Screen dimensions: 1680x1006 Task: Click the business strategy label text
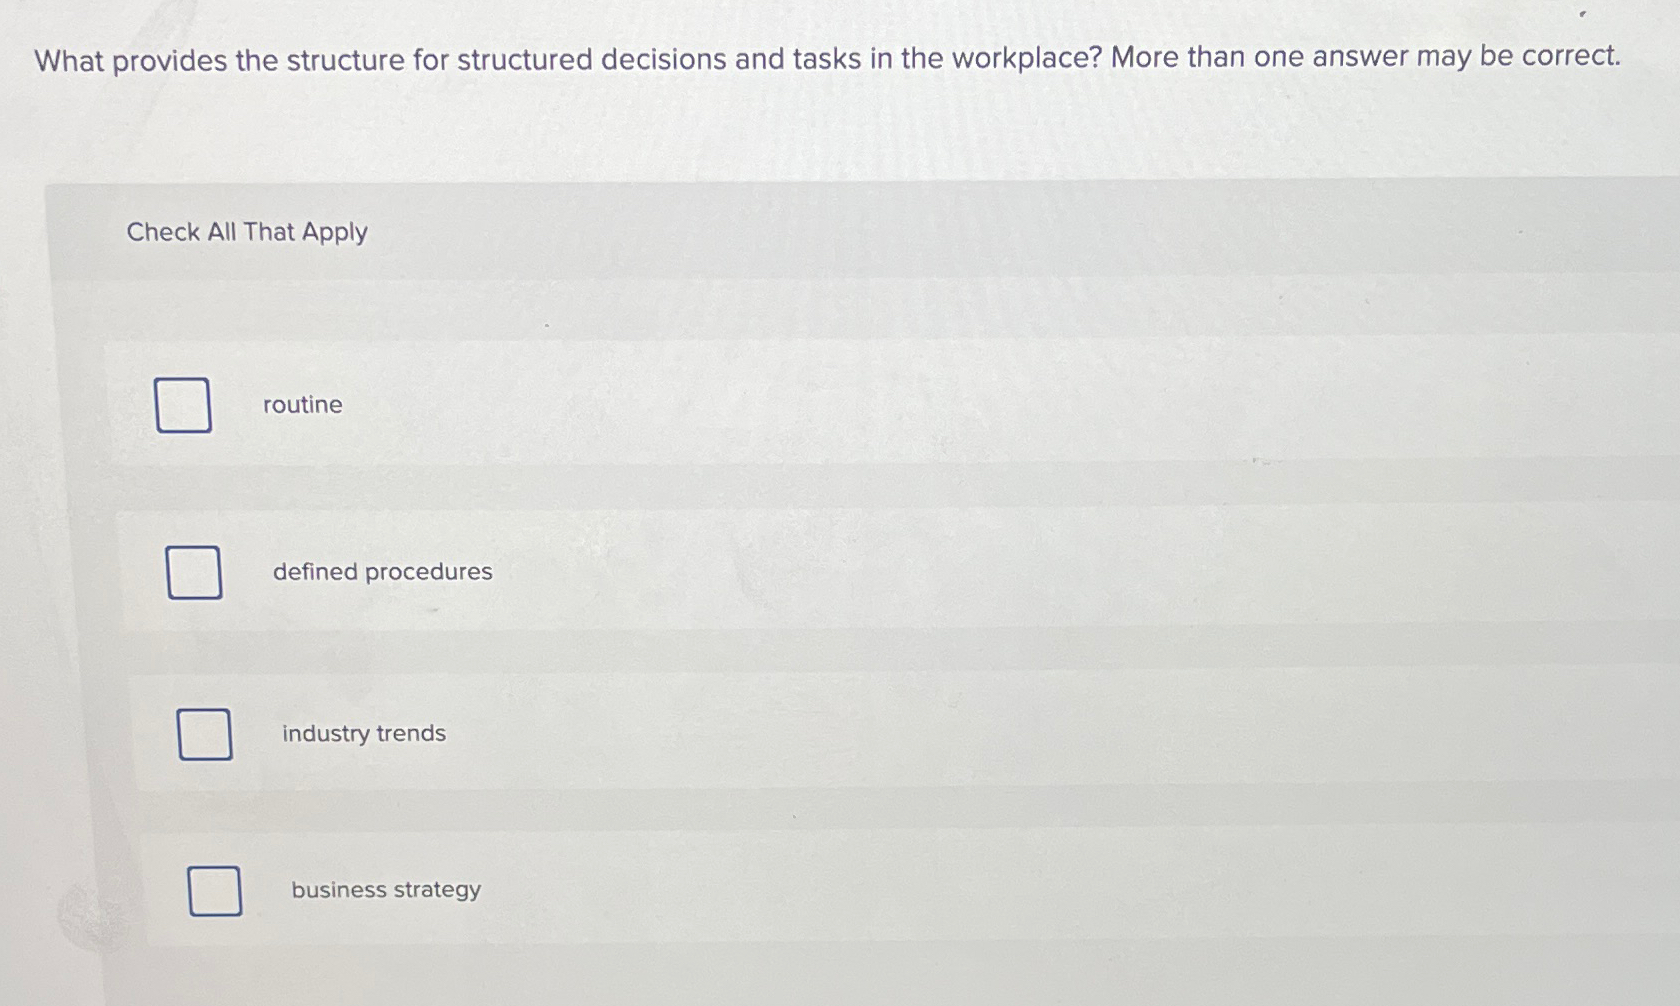coord(385,889)
